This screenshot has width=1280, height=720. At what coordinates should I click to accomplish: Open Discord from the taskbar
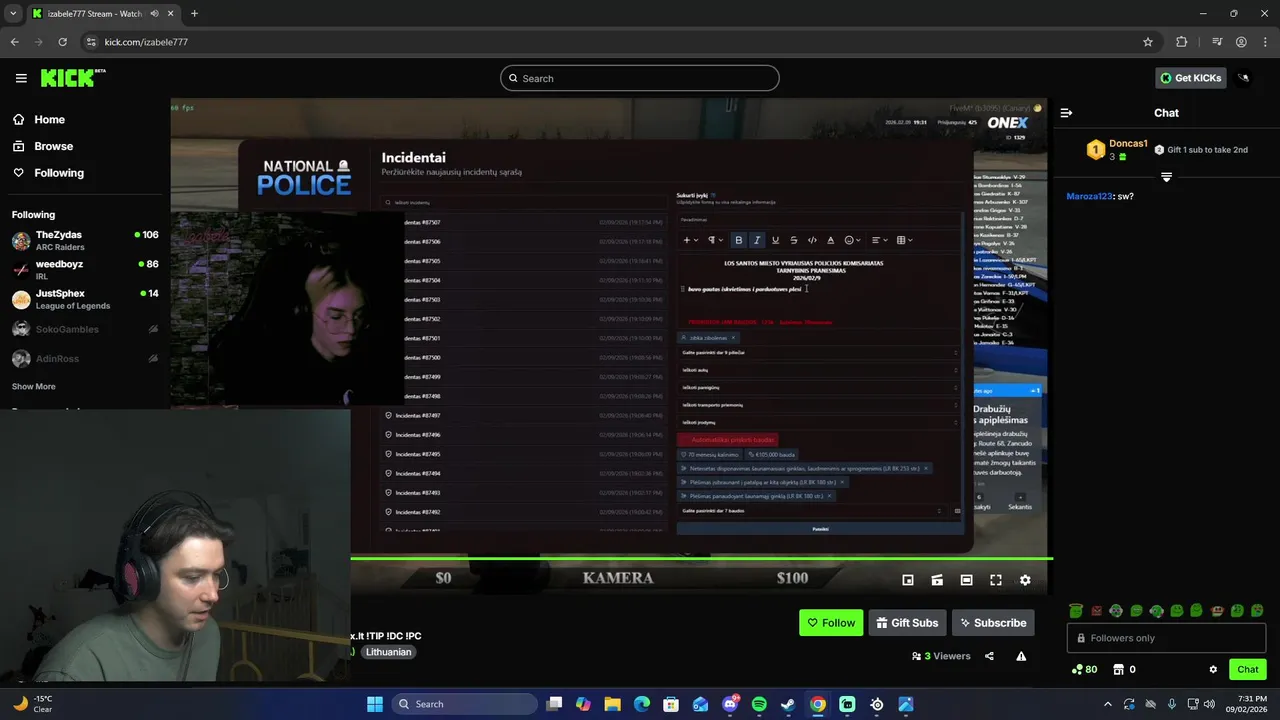click(730, 704)
